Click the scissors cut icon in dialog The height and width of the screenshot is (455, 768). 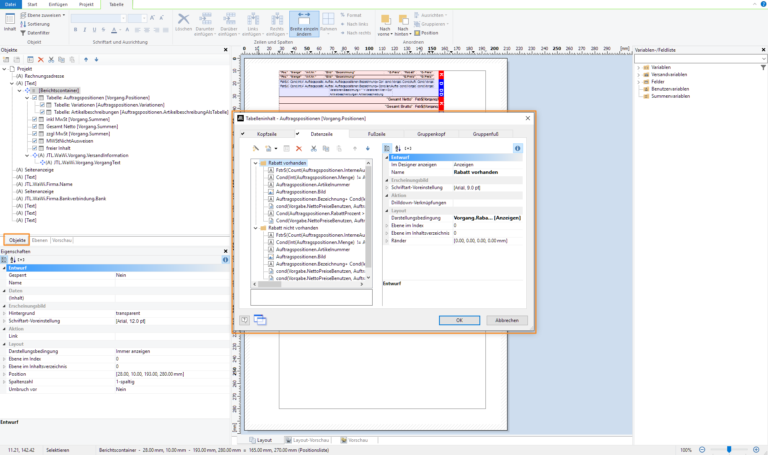[x=313, y=148]
